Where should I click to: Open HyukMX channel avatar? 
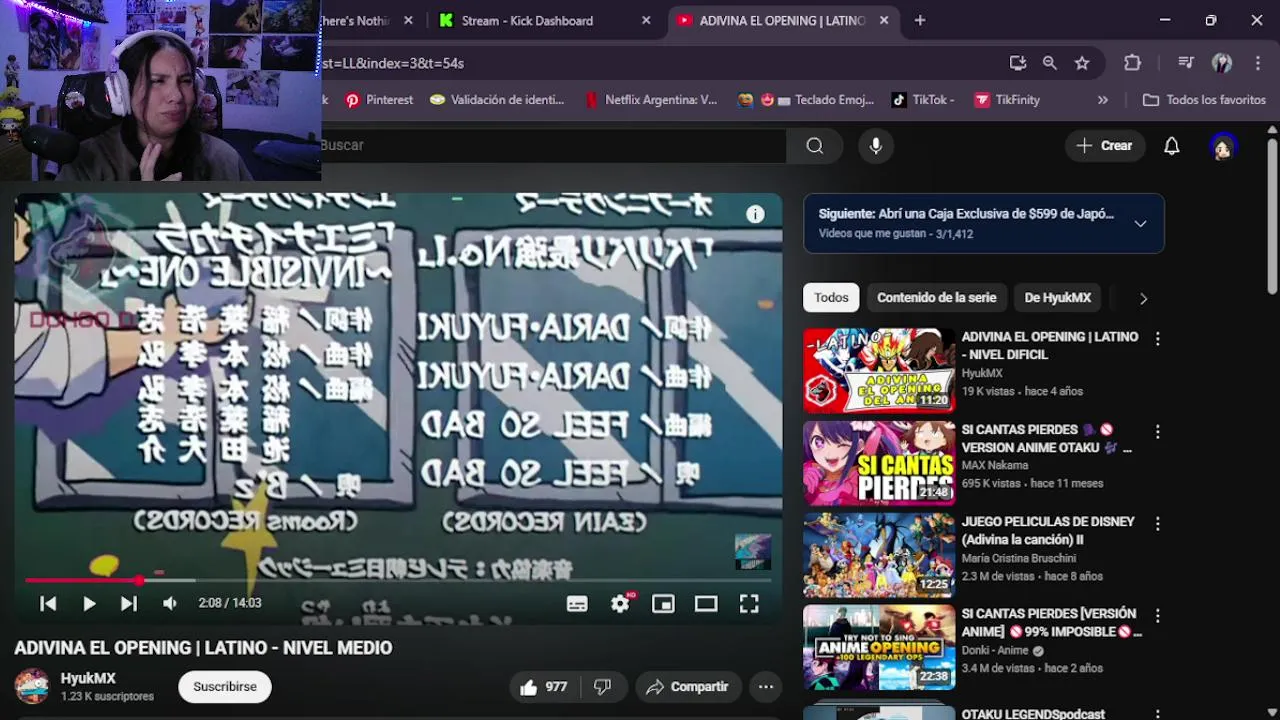[x=32, y=686]
